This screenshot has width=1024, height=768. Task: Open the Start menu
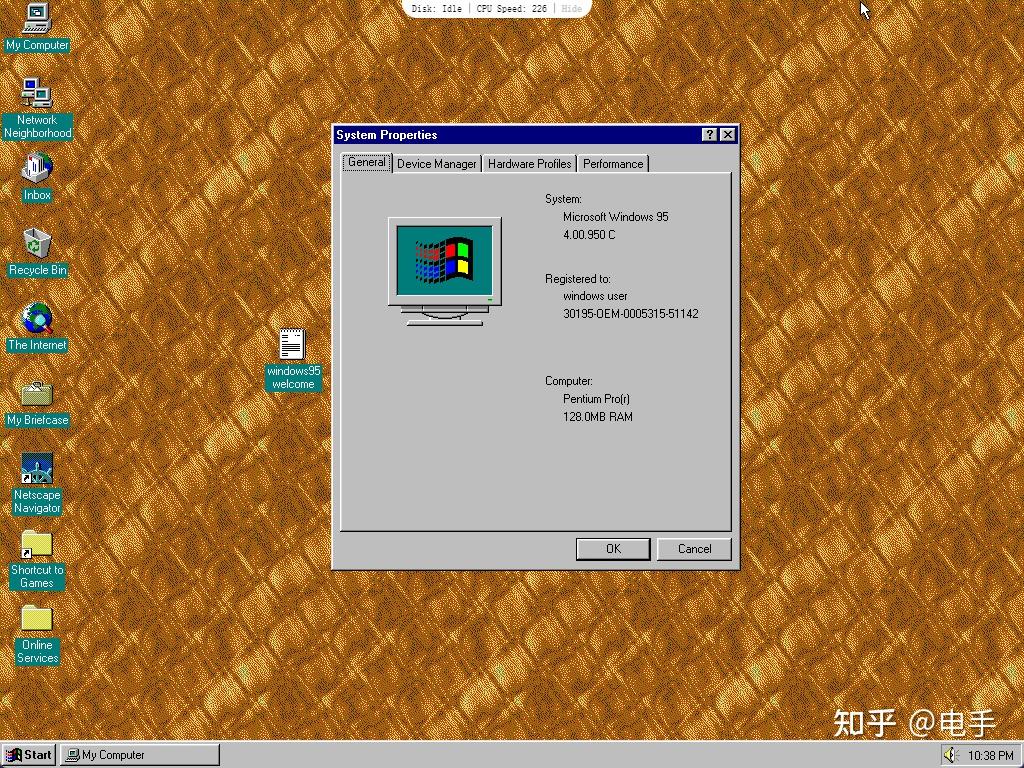pos(27,754)
